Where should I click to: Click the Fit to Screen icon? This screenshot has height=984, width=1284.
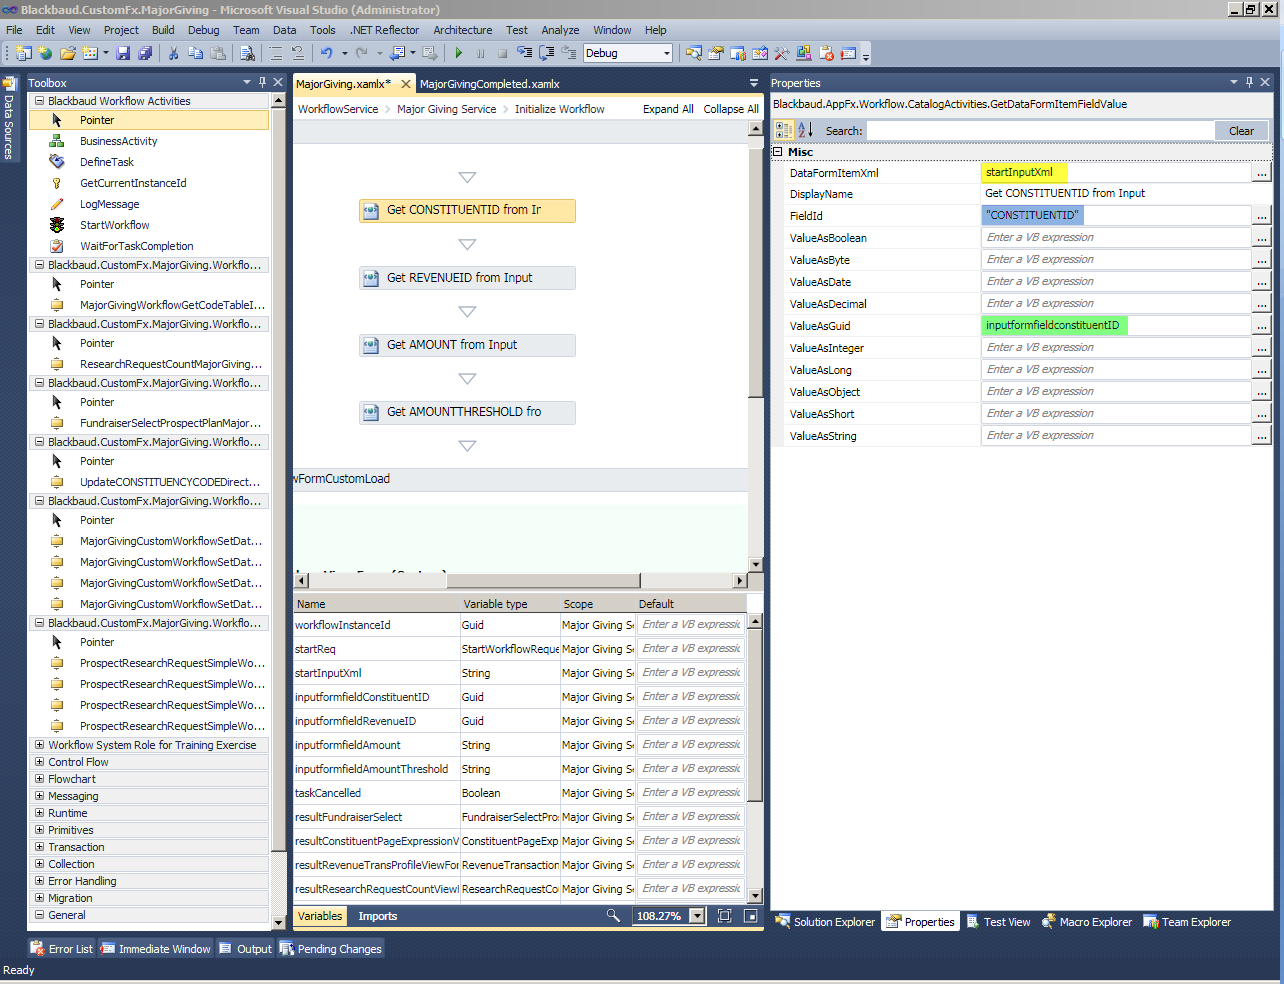[x=725, y=915]
